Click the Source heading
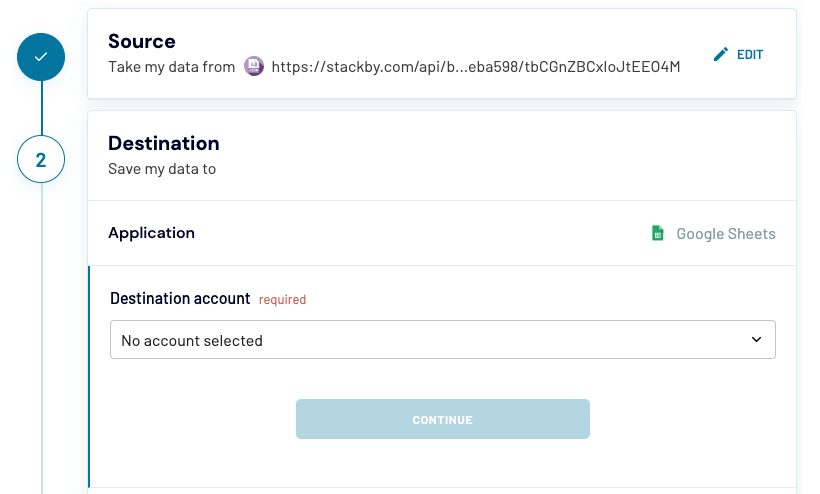 pyautogui.click(x=142, y=41)
